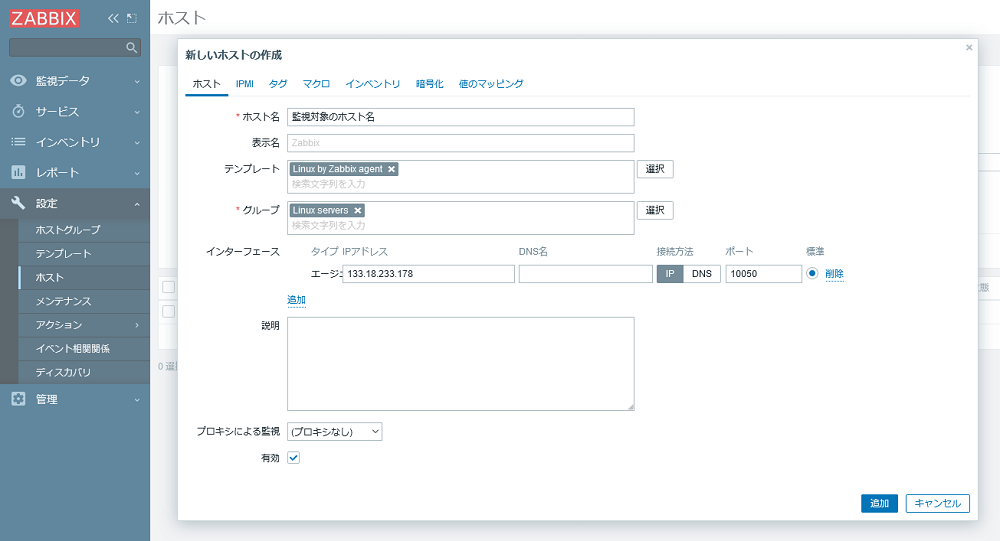Switch to the マクロ tab
The width and height of the screenshot is (1000, 541).
point(316,84)
